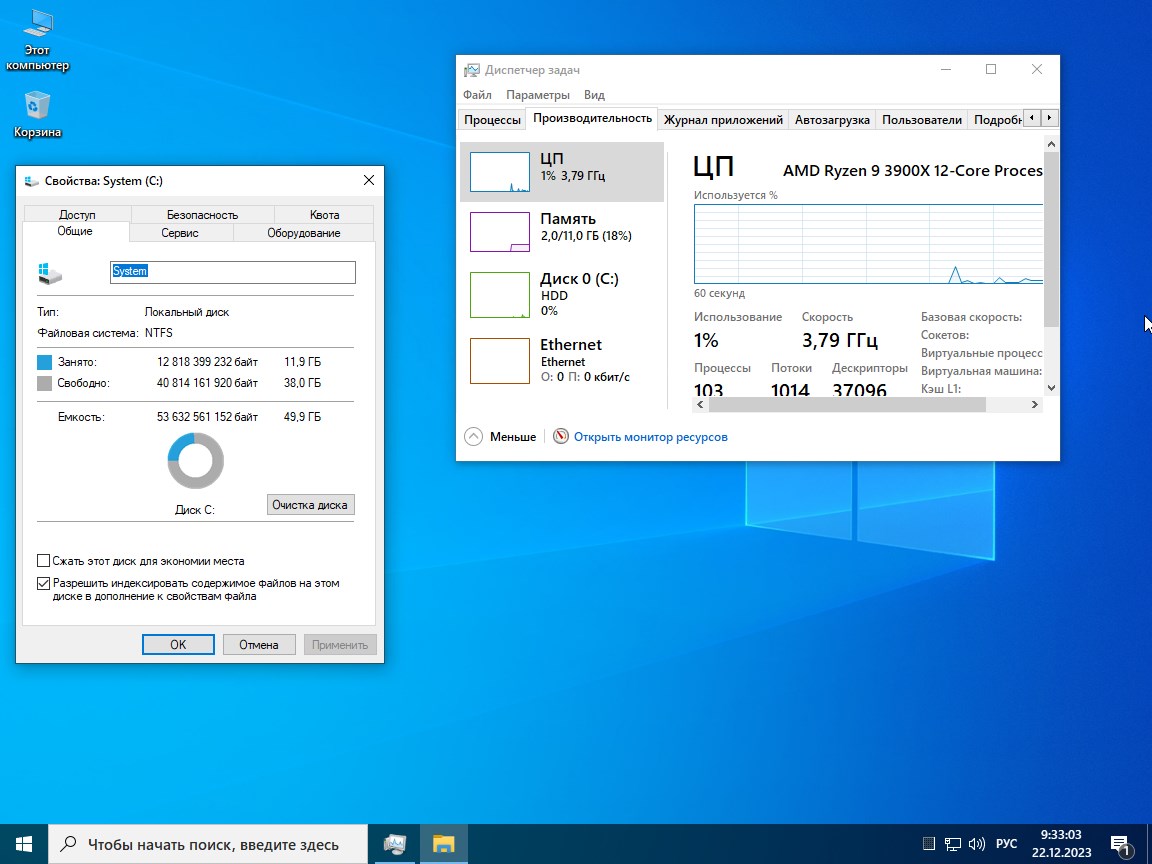The image size is (1152, 864).
Task: Click the Windows Start button
Action: tap(24, 844)
